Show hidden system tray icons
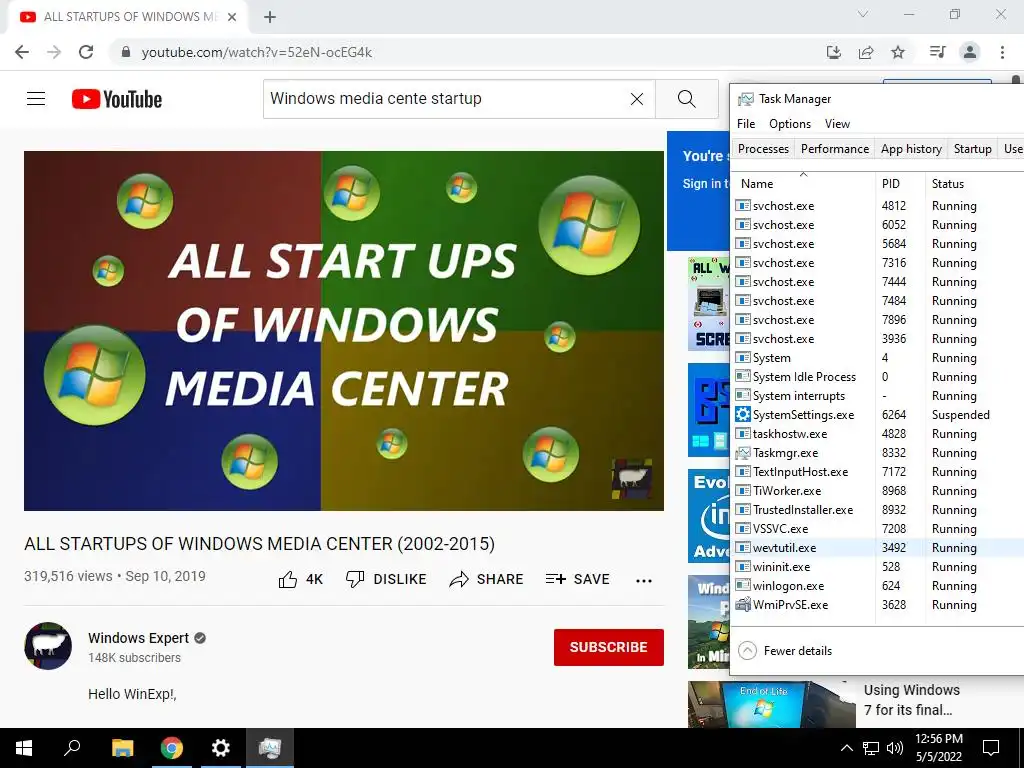This screenshot has width=1024, height=768. pyautogui.click(x=846, y=748)
